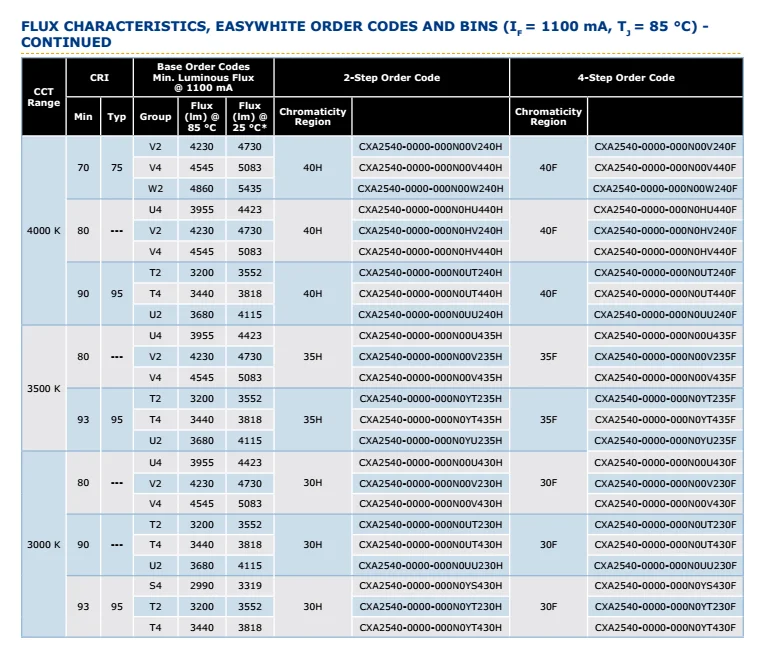Click order code CXA2540-0000-000N00W240H
This screenshot has width=762, height=655.
click(431, 189)
